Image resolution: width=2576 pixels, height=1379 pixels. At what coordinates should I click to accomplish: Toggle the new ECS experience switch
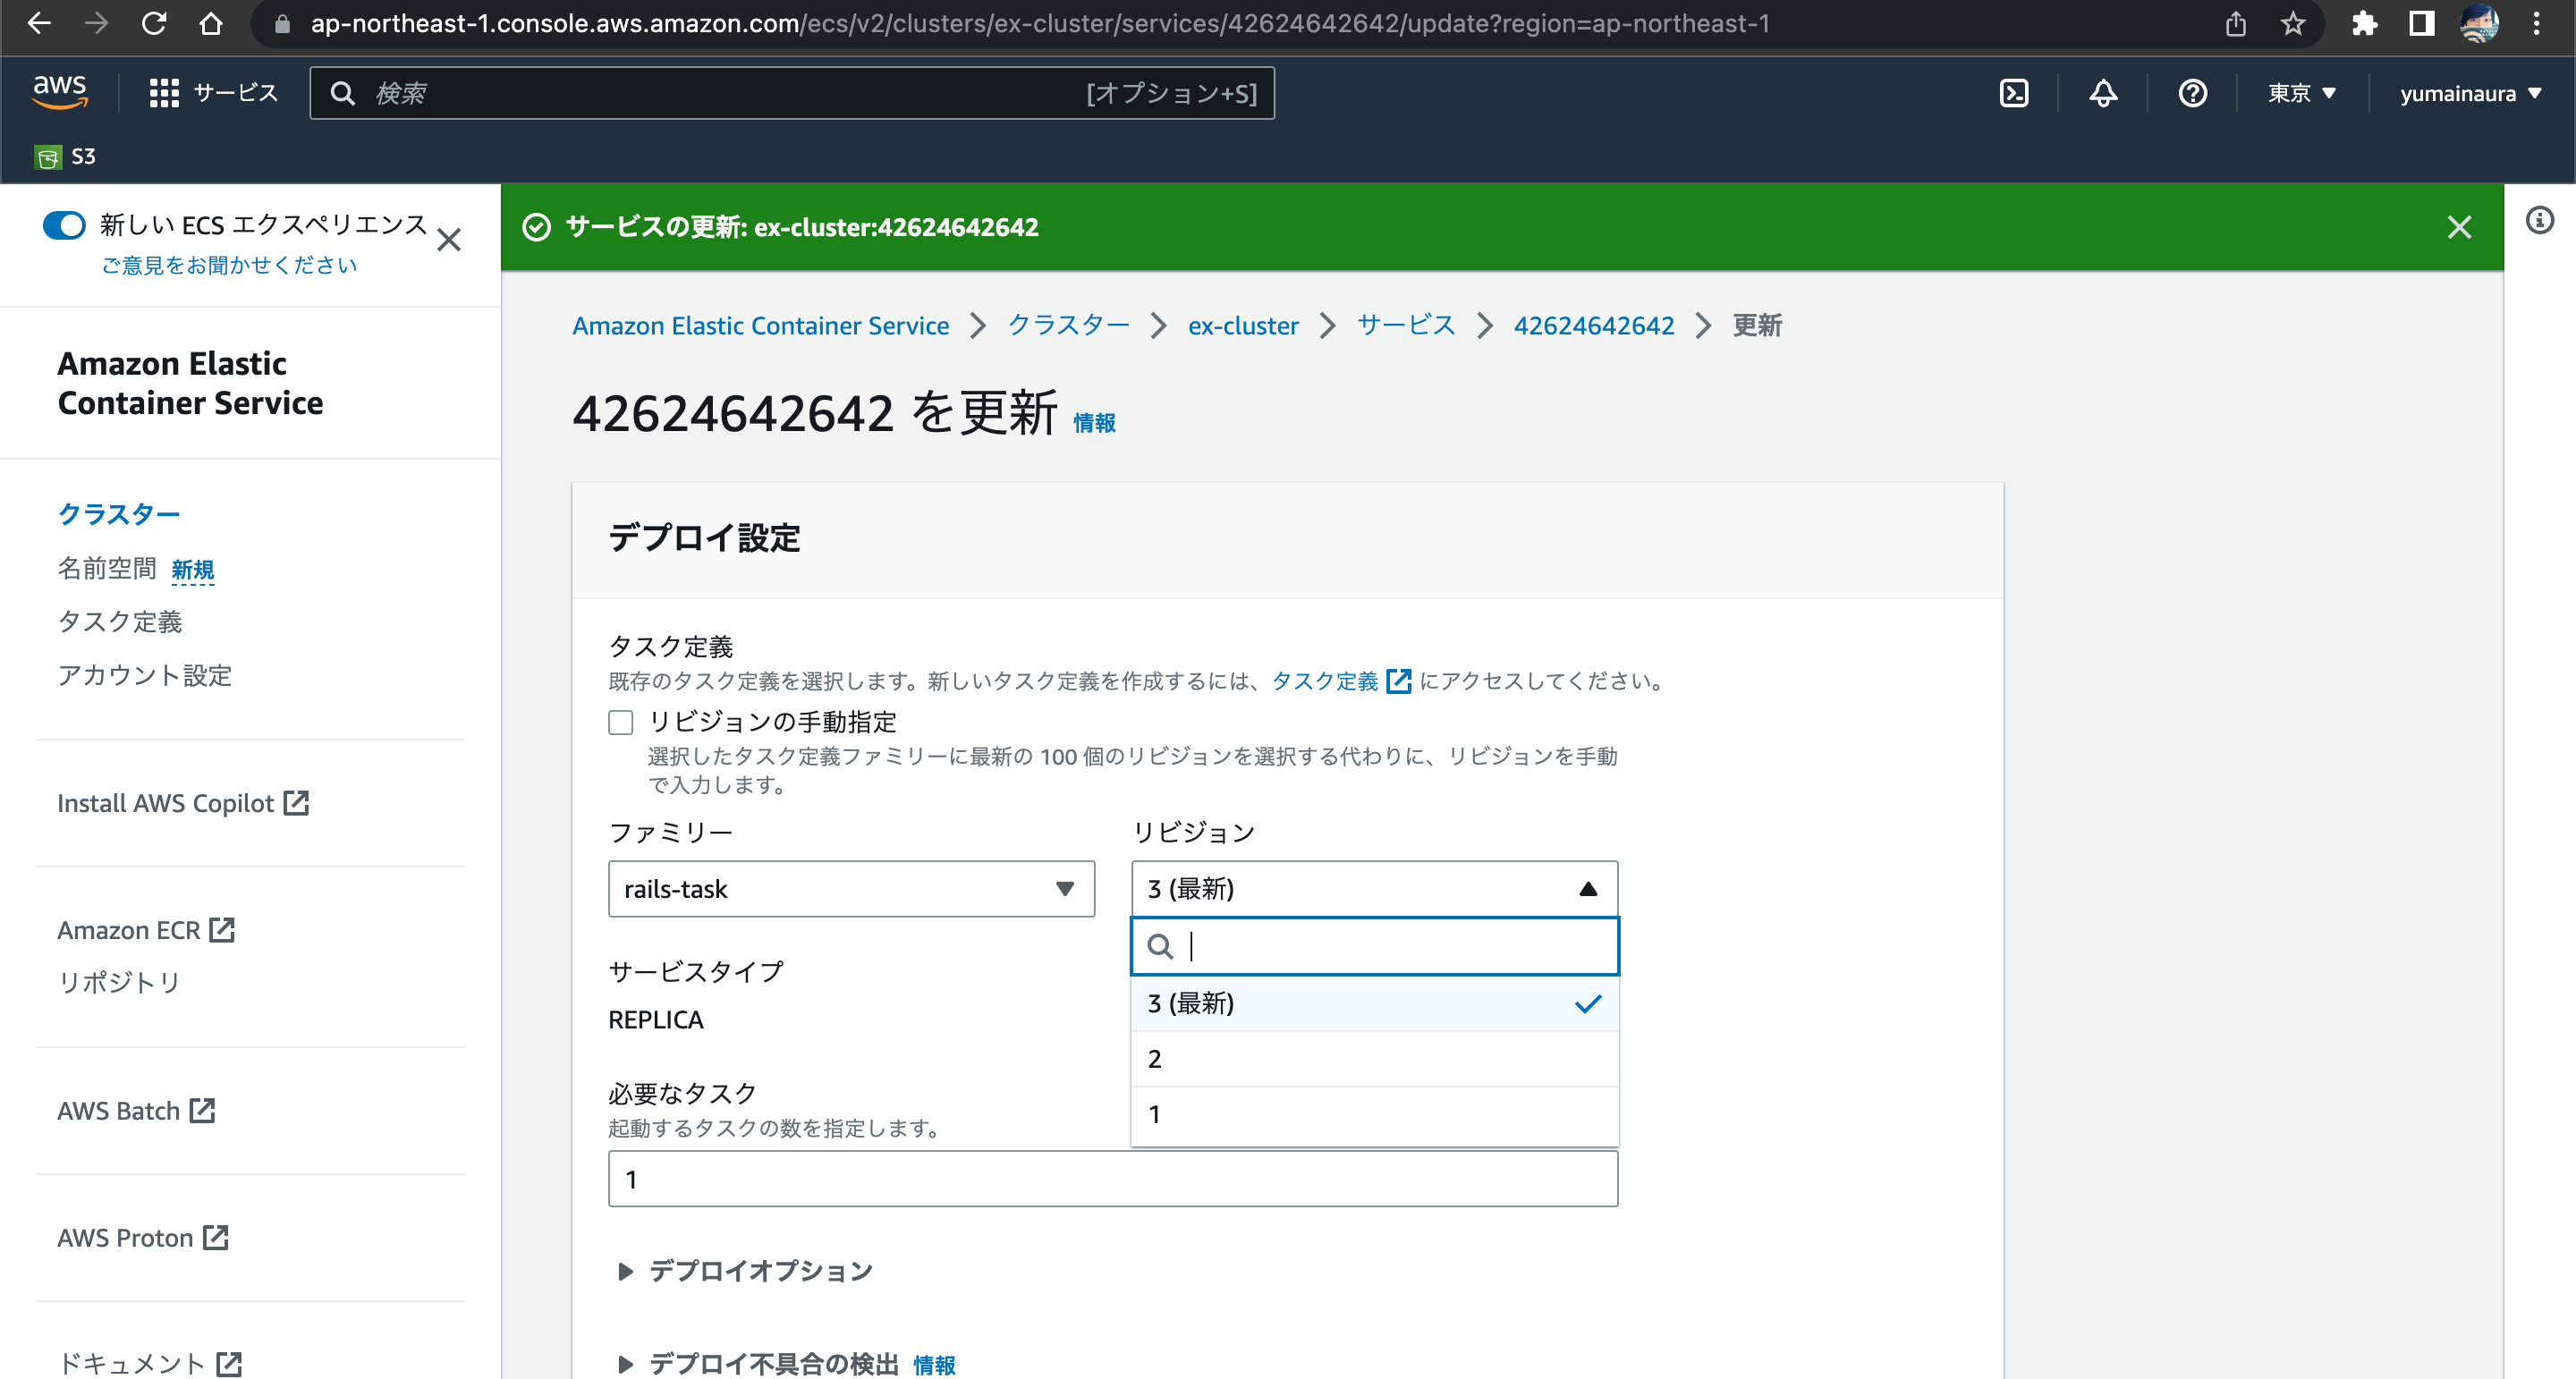64,225
